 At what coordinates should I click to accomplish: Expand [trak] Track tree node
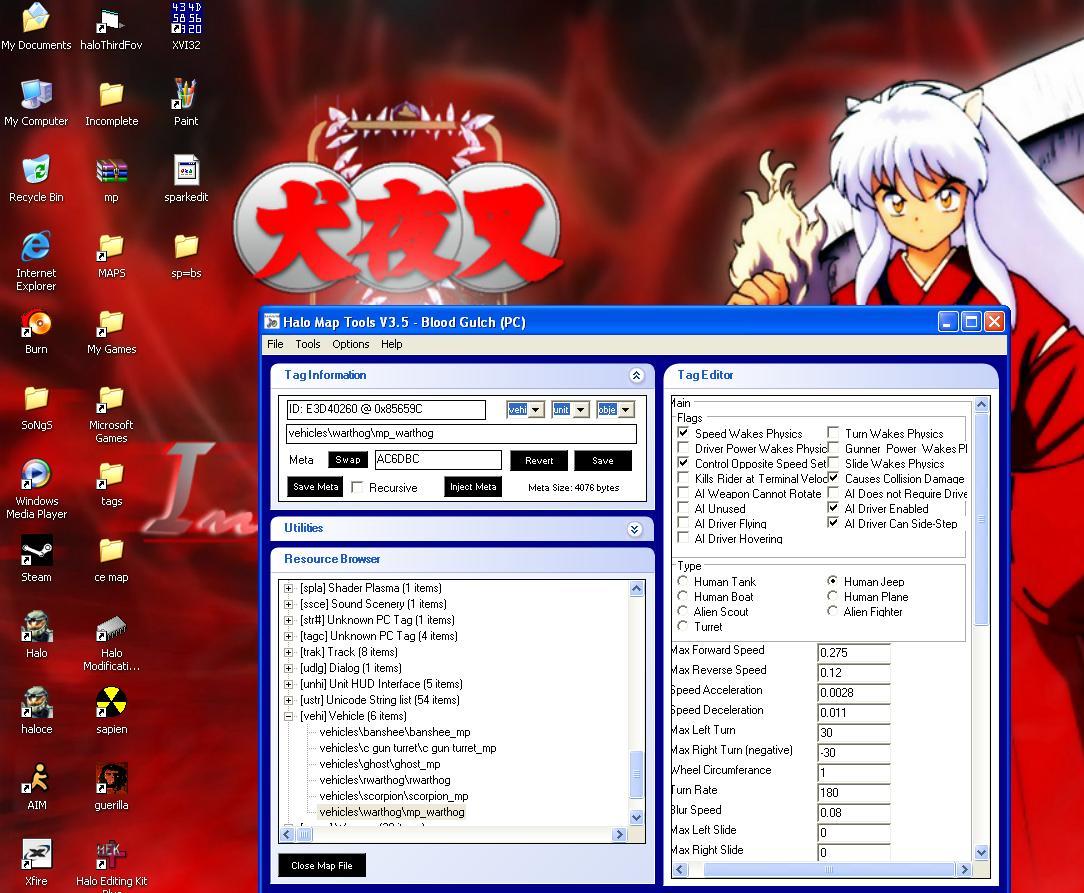pyautogui.click(x=288, y=652)
